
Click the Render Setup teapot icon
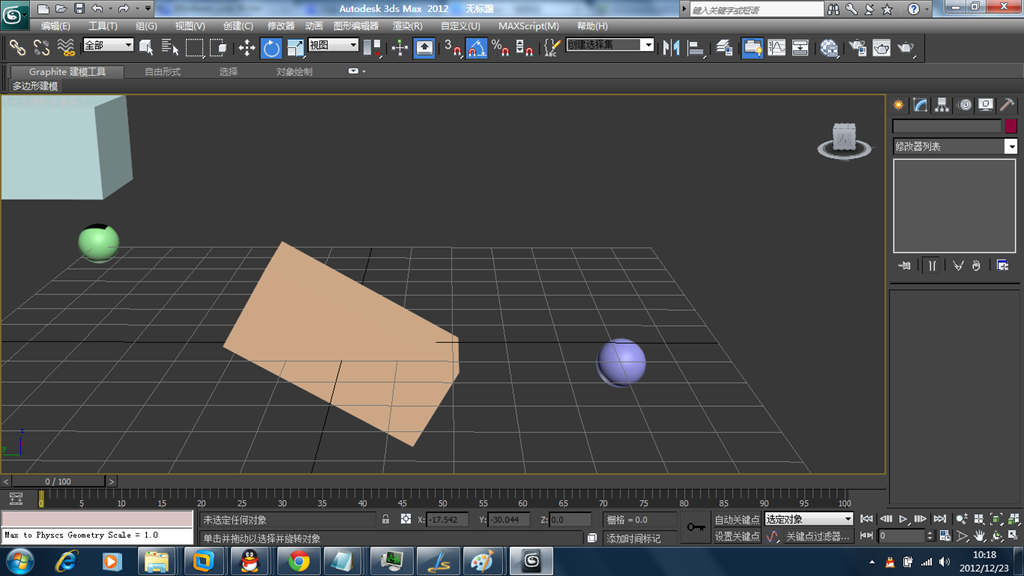[857, 47]
